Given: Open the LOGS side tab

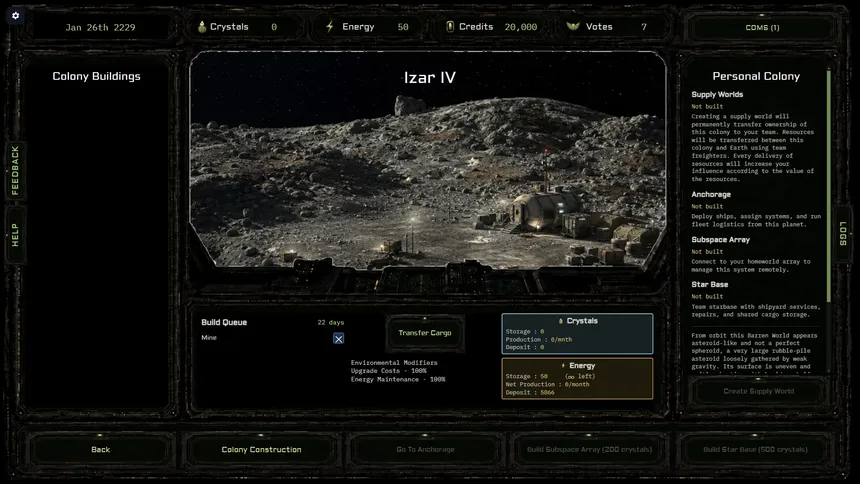Looking at the screenshot, I should click(x=843, y=234).
